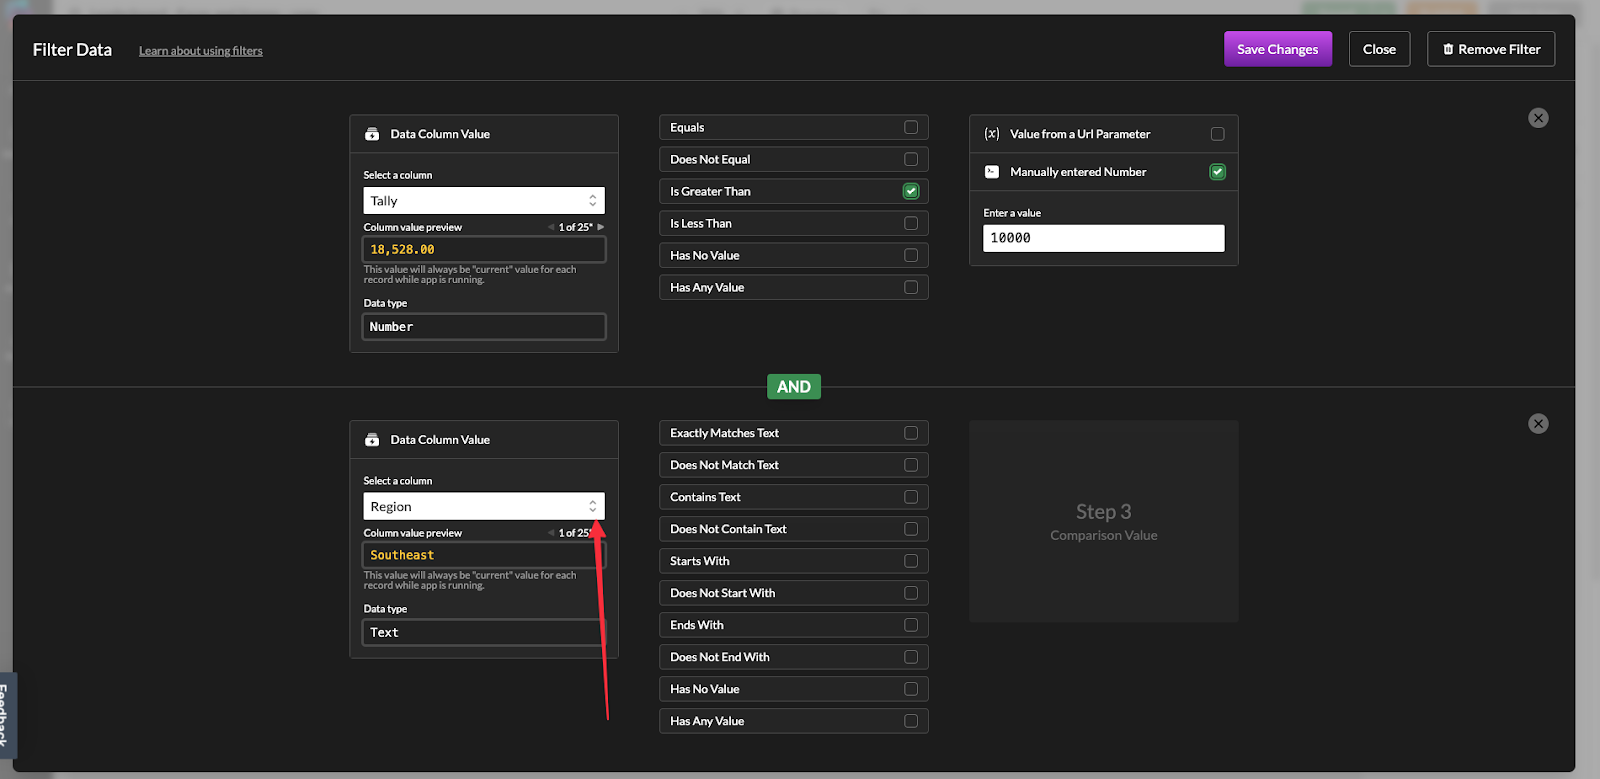Viewport: 1600px width, 779px height.
Task: Check Has No Value for Tally
Action: coord(911,255)
